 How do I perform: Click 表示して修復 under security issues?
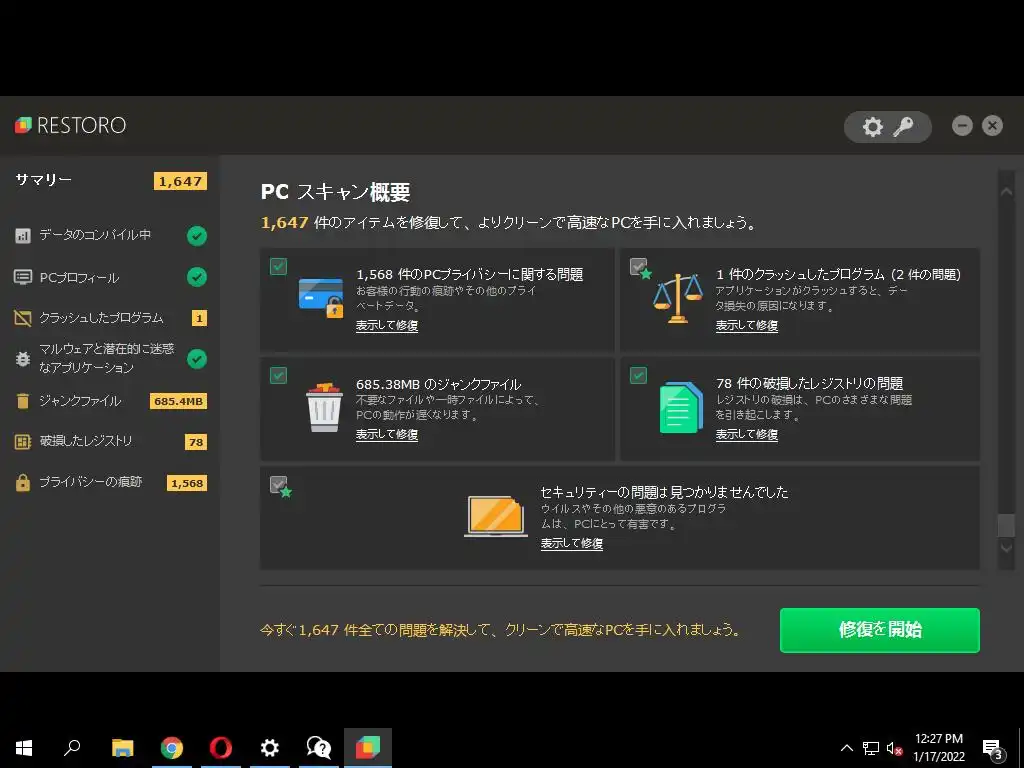tap(571, 543)
